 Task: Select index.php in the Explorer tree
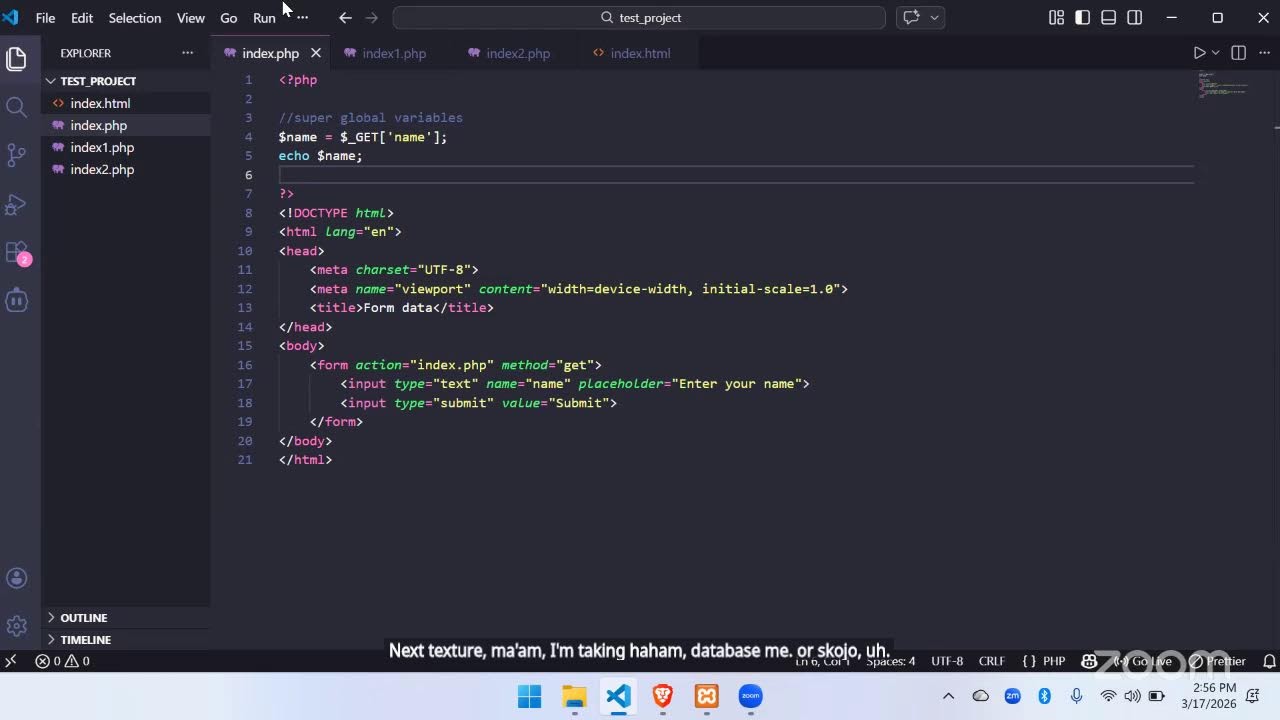(x=125, y=125)
